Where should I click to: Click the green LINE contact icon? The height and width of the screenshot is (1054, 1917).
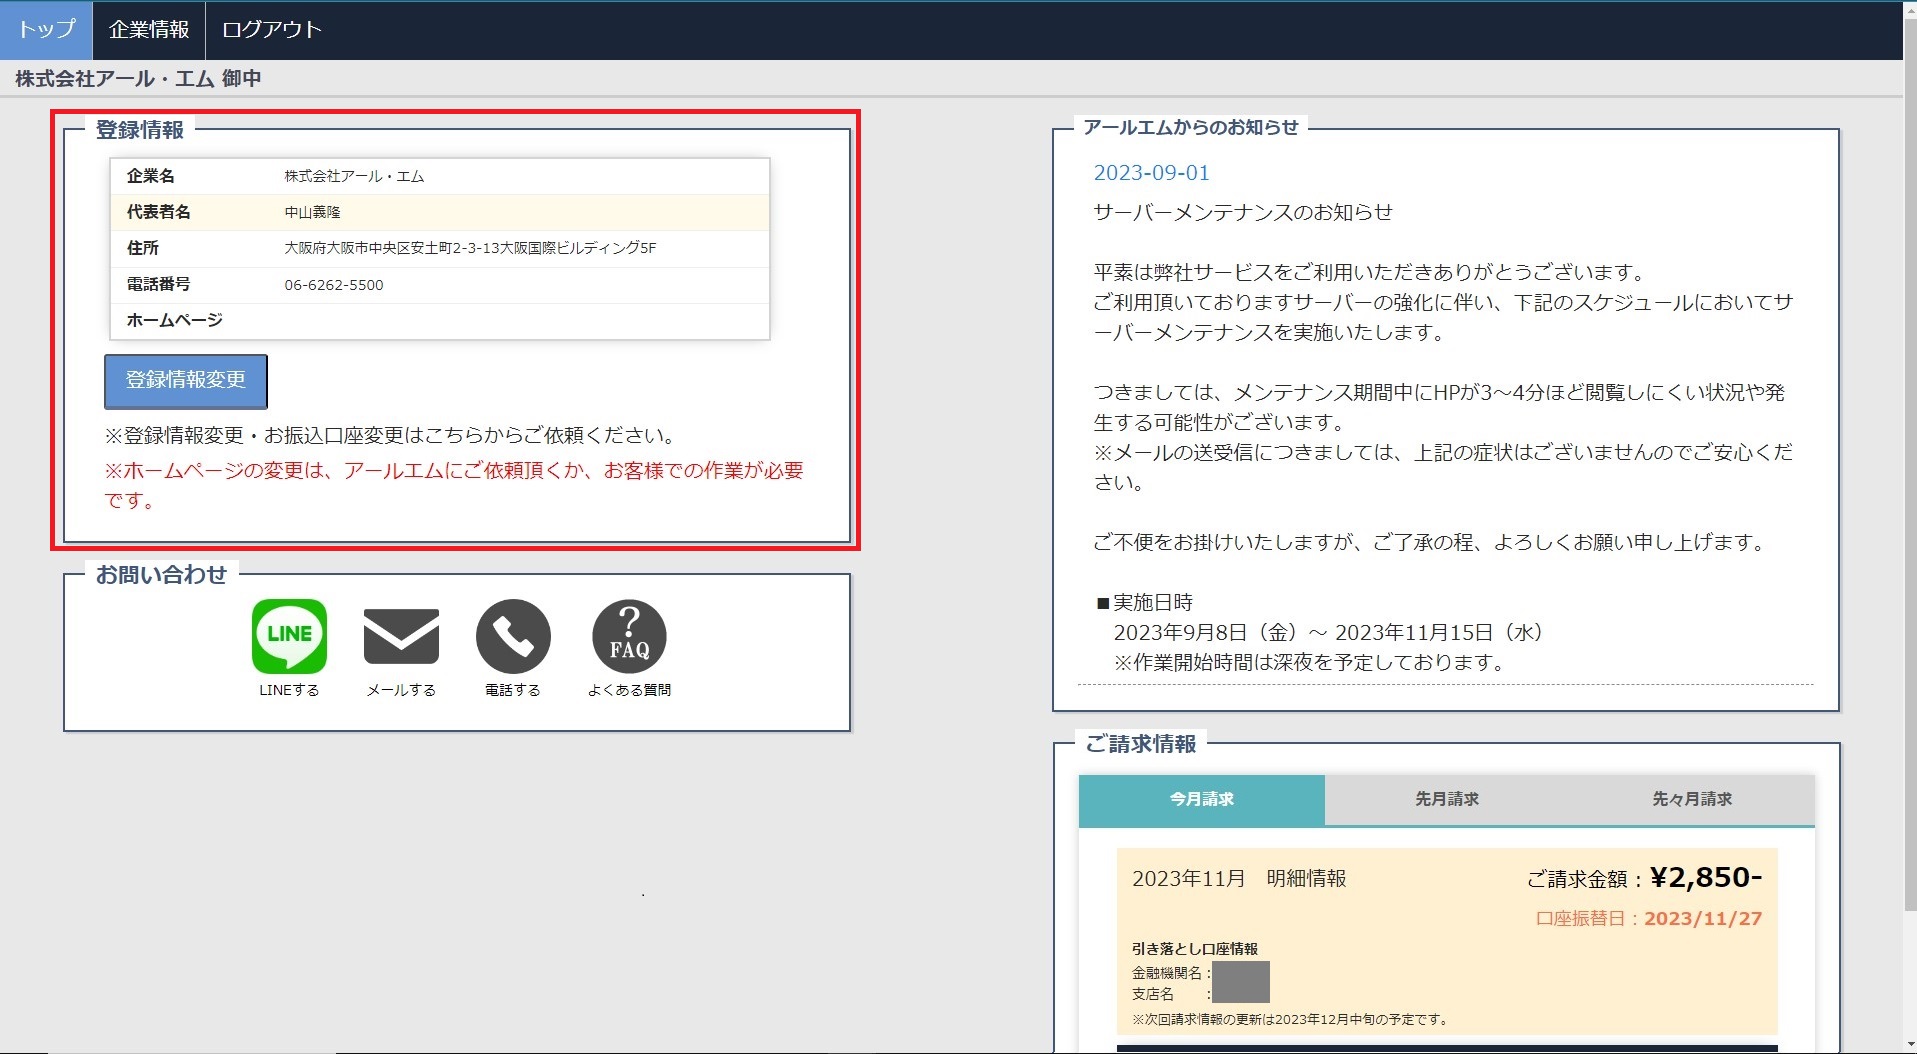pos(289,636)
